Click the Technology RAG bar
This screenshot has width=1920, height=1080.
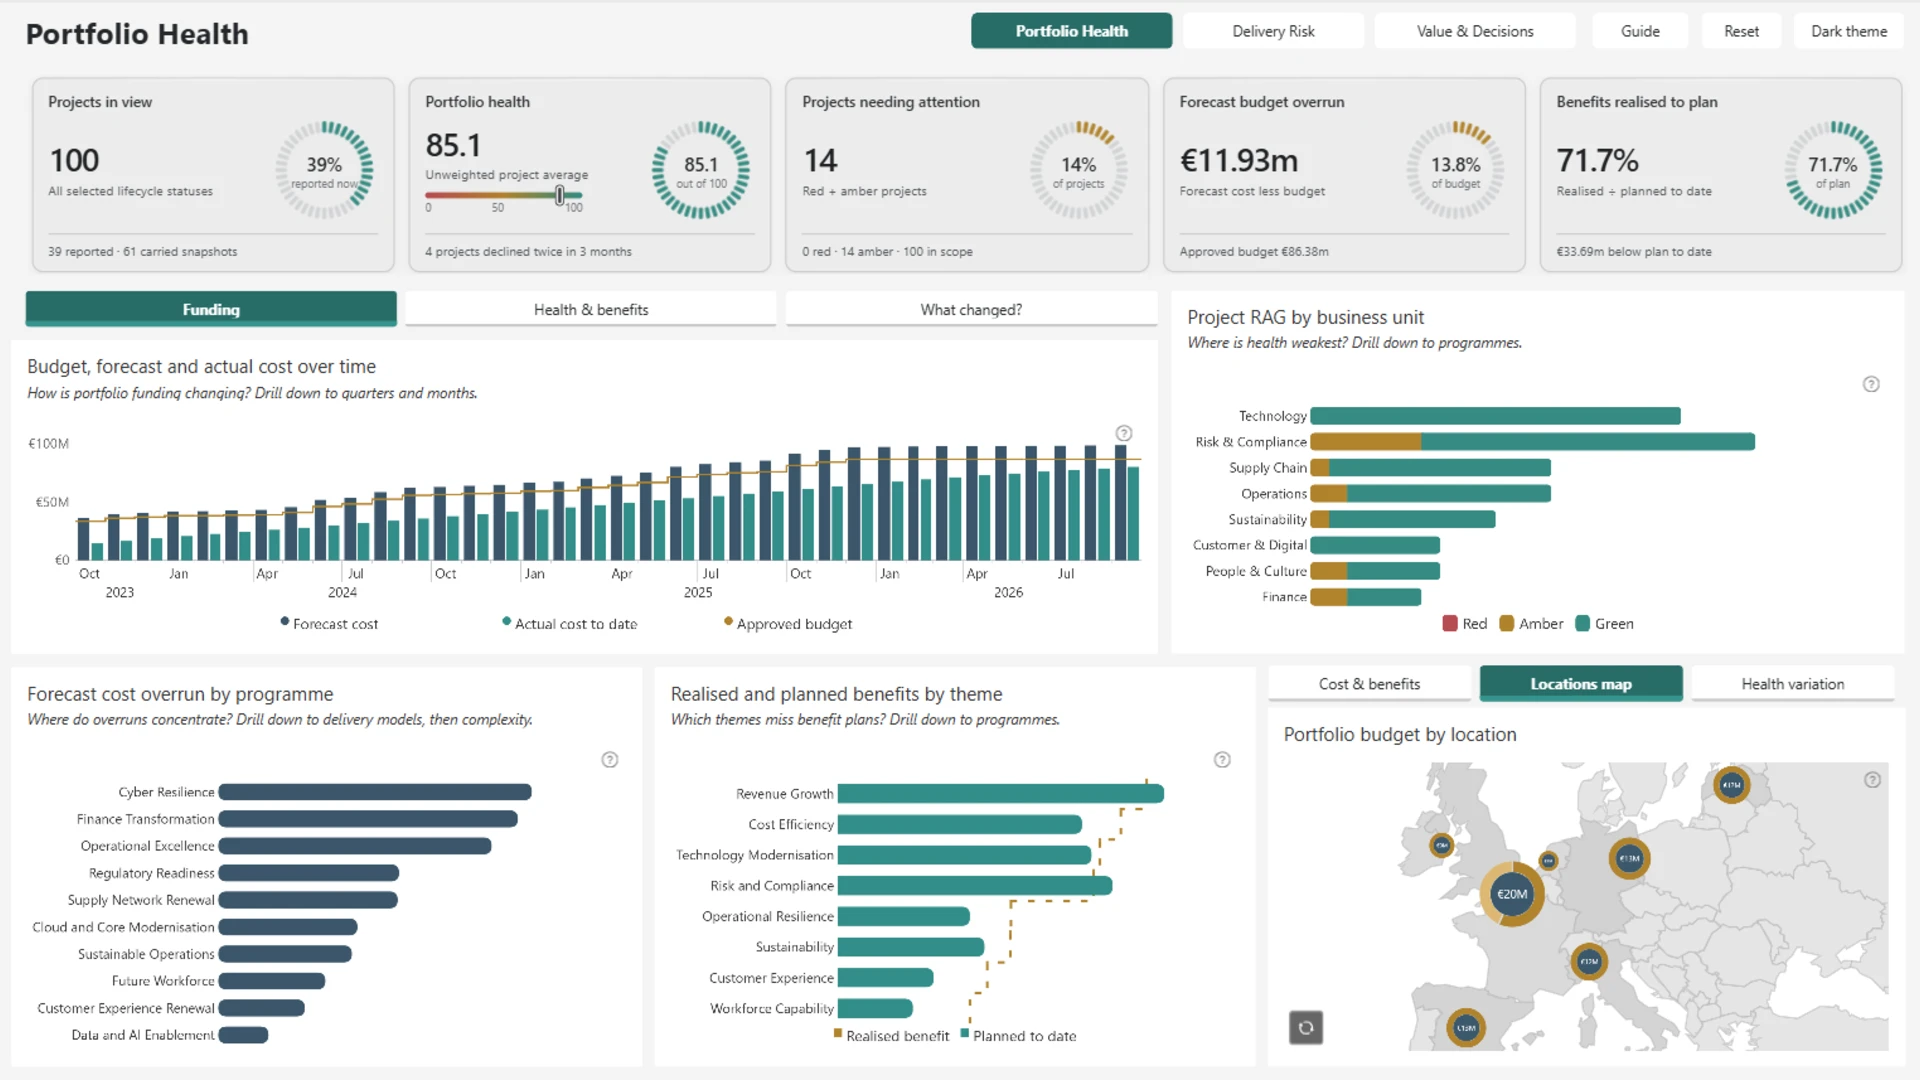click(1495, 416)
